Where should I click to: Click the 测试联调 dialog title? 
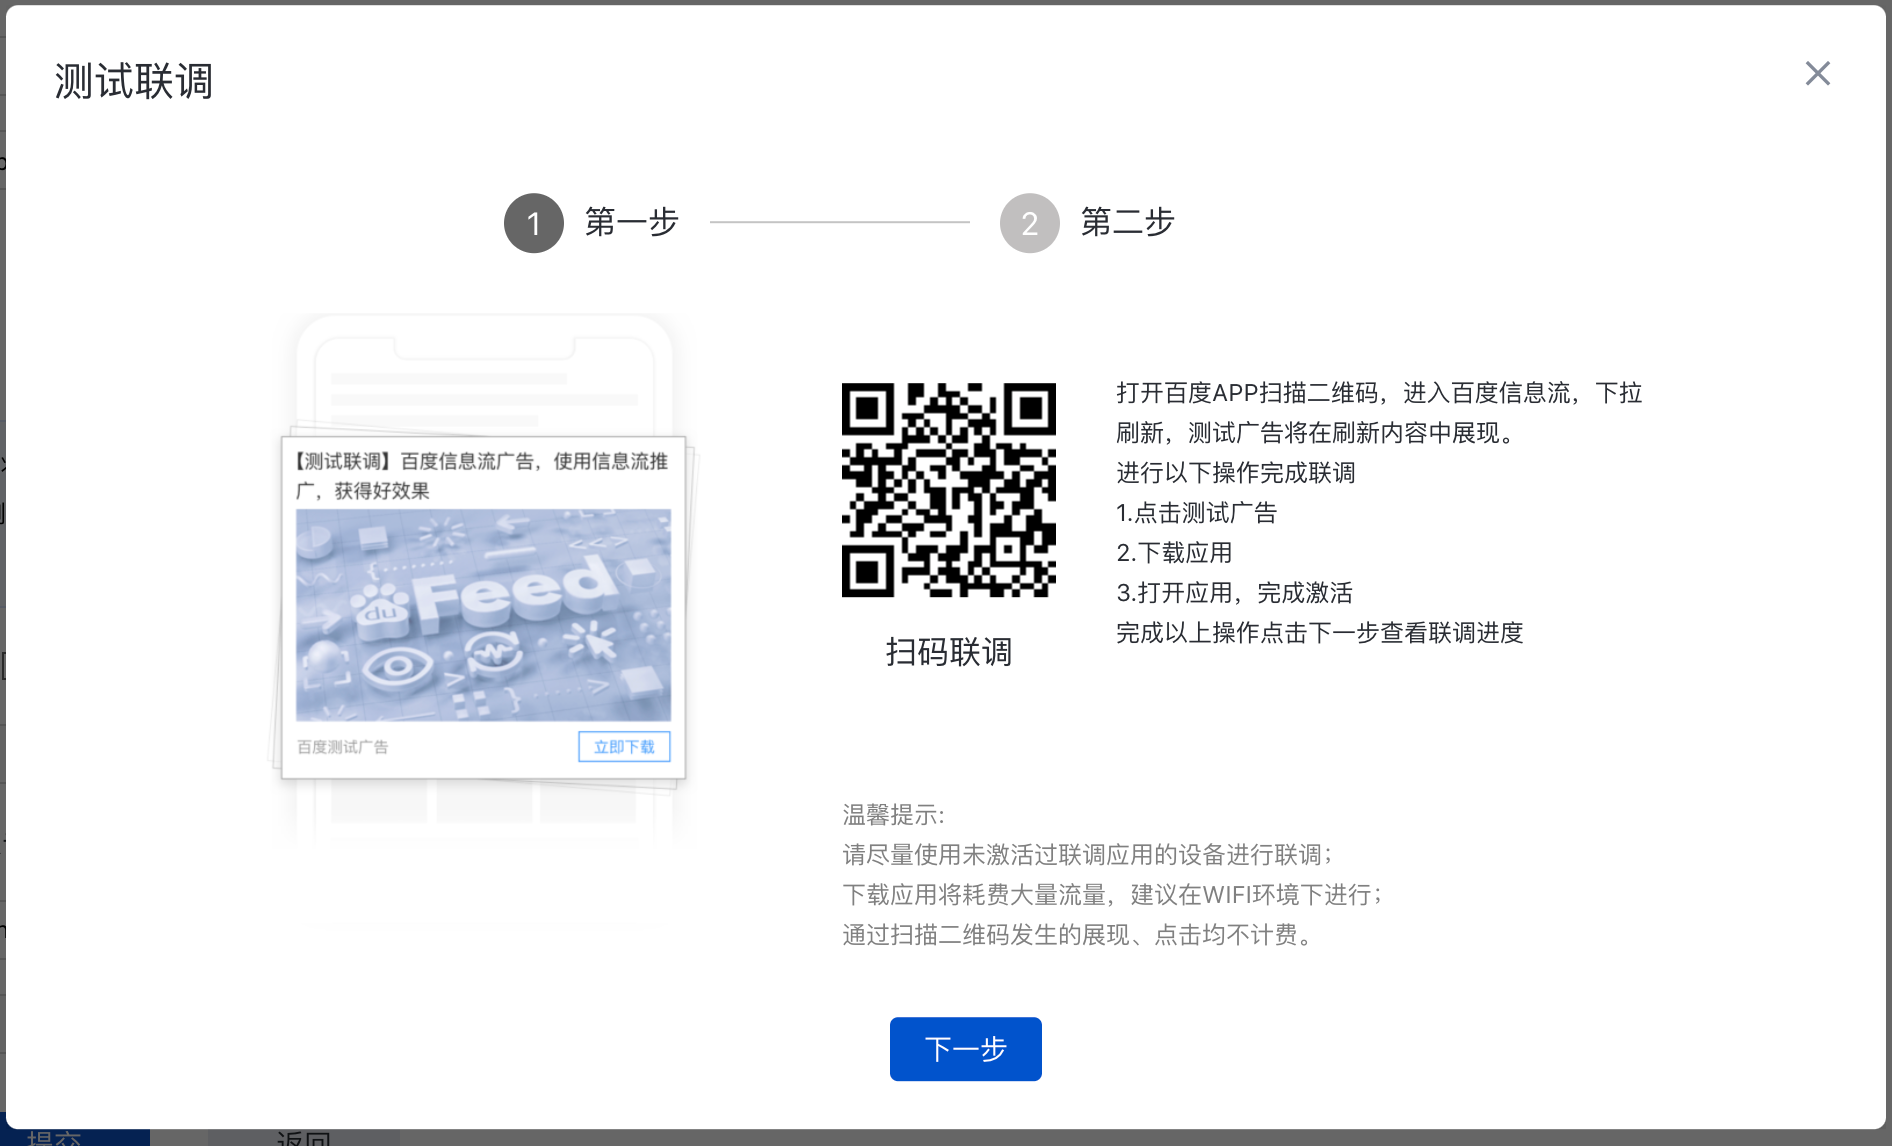pyautogui.click(x=133, y=81)
